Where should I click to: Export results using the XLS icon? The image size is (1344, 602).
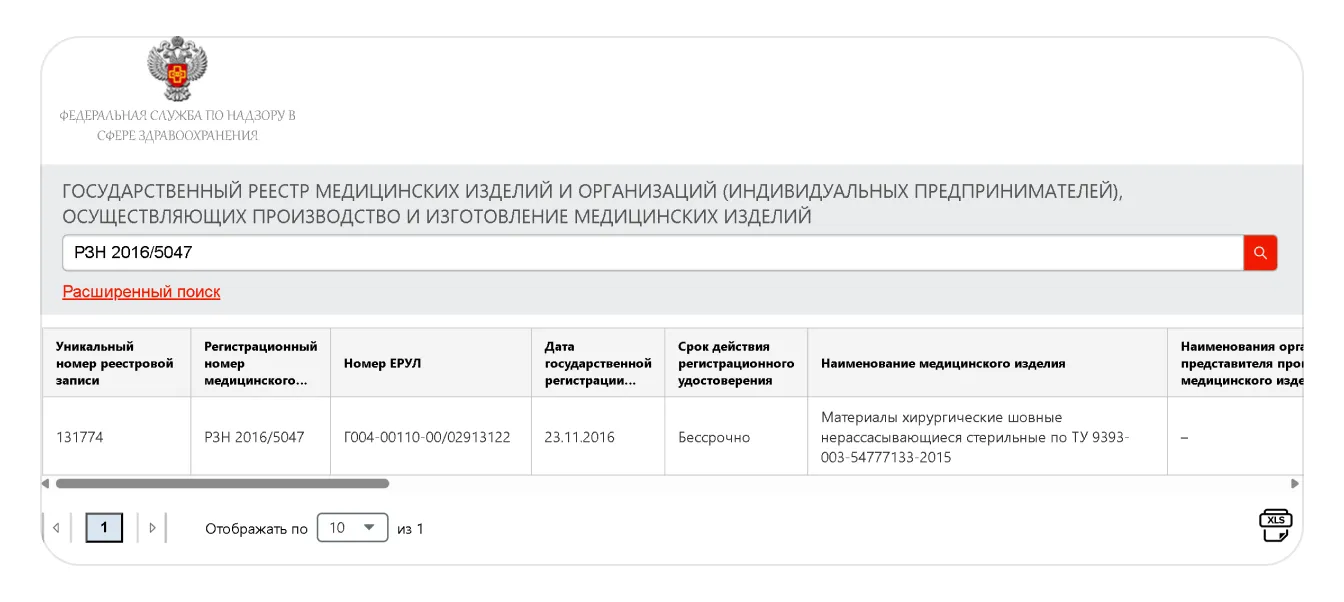1275,525
